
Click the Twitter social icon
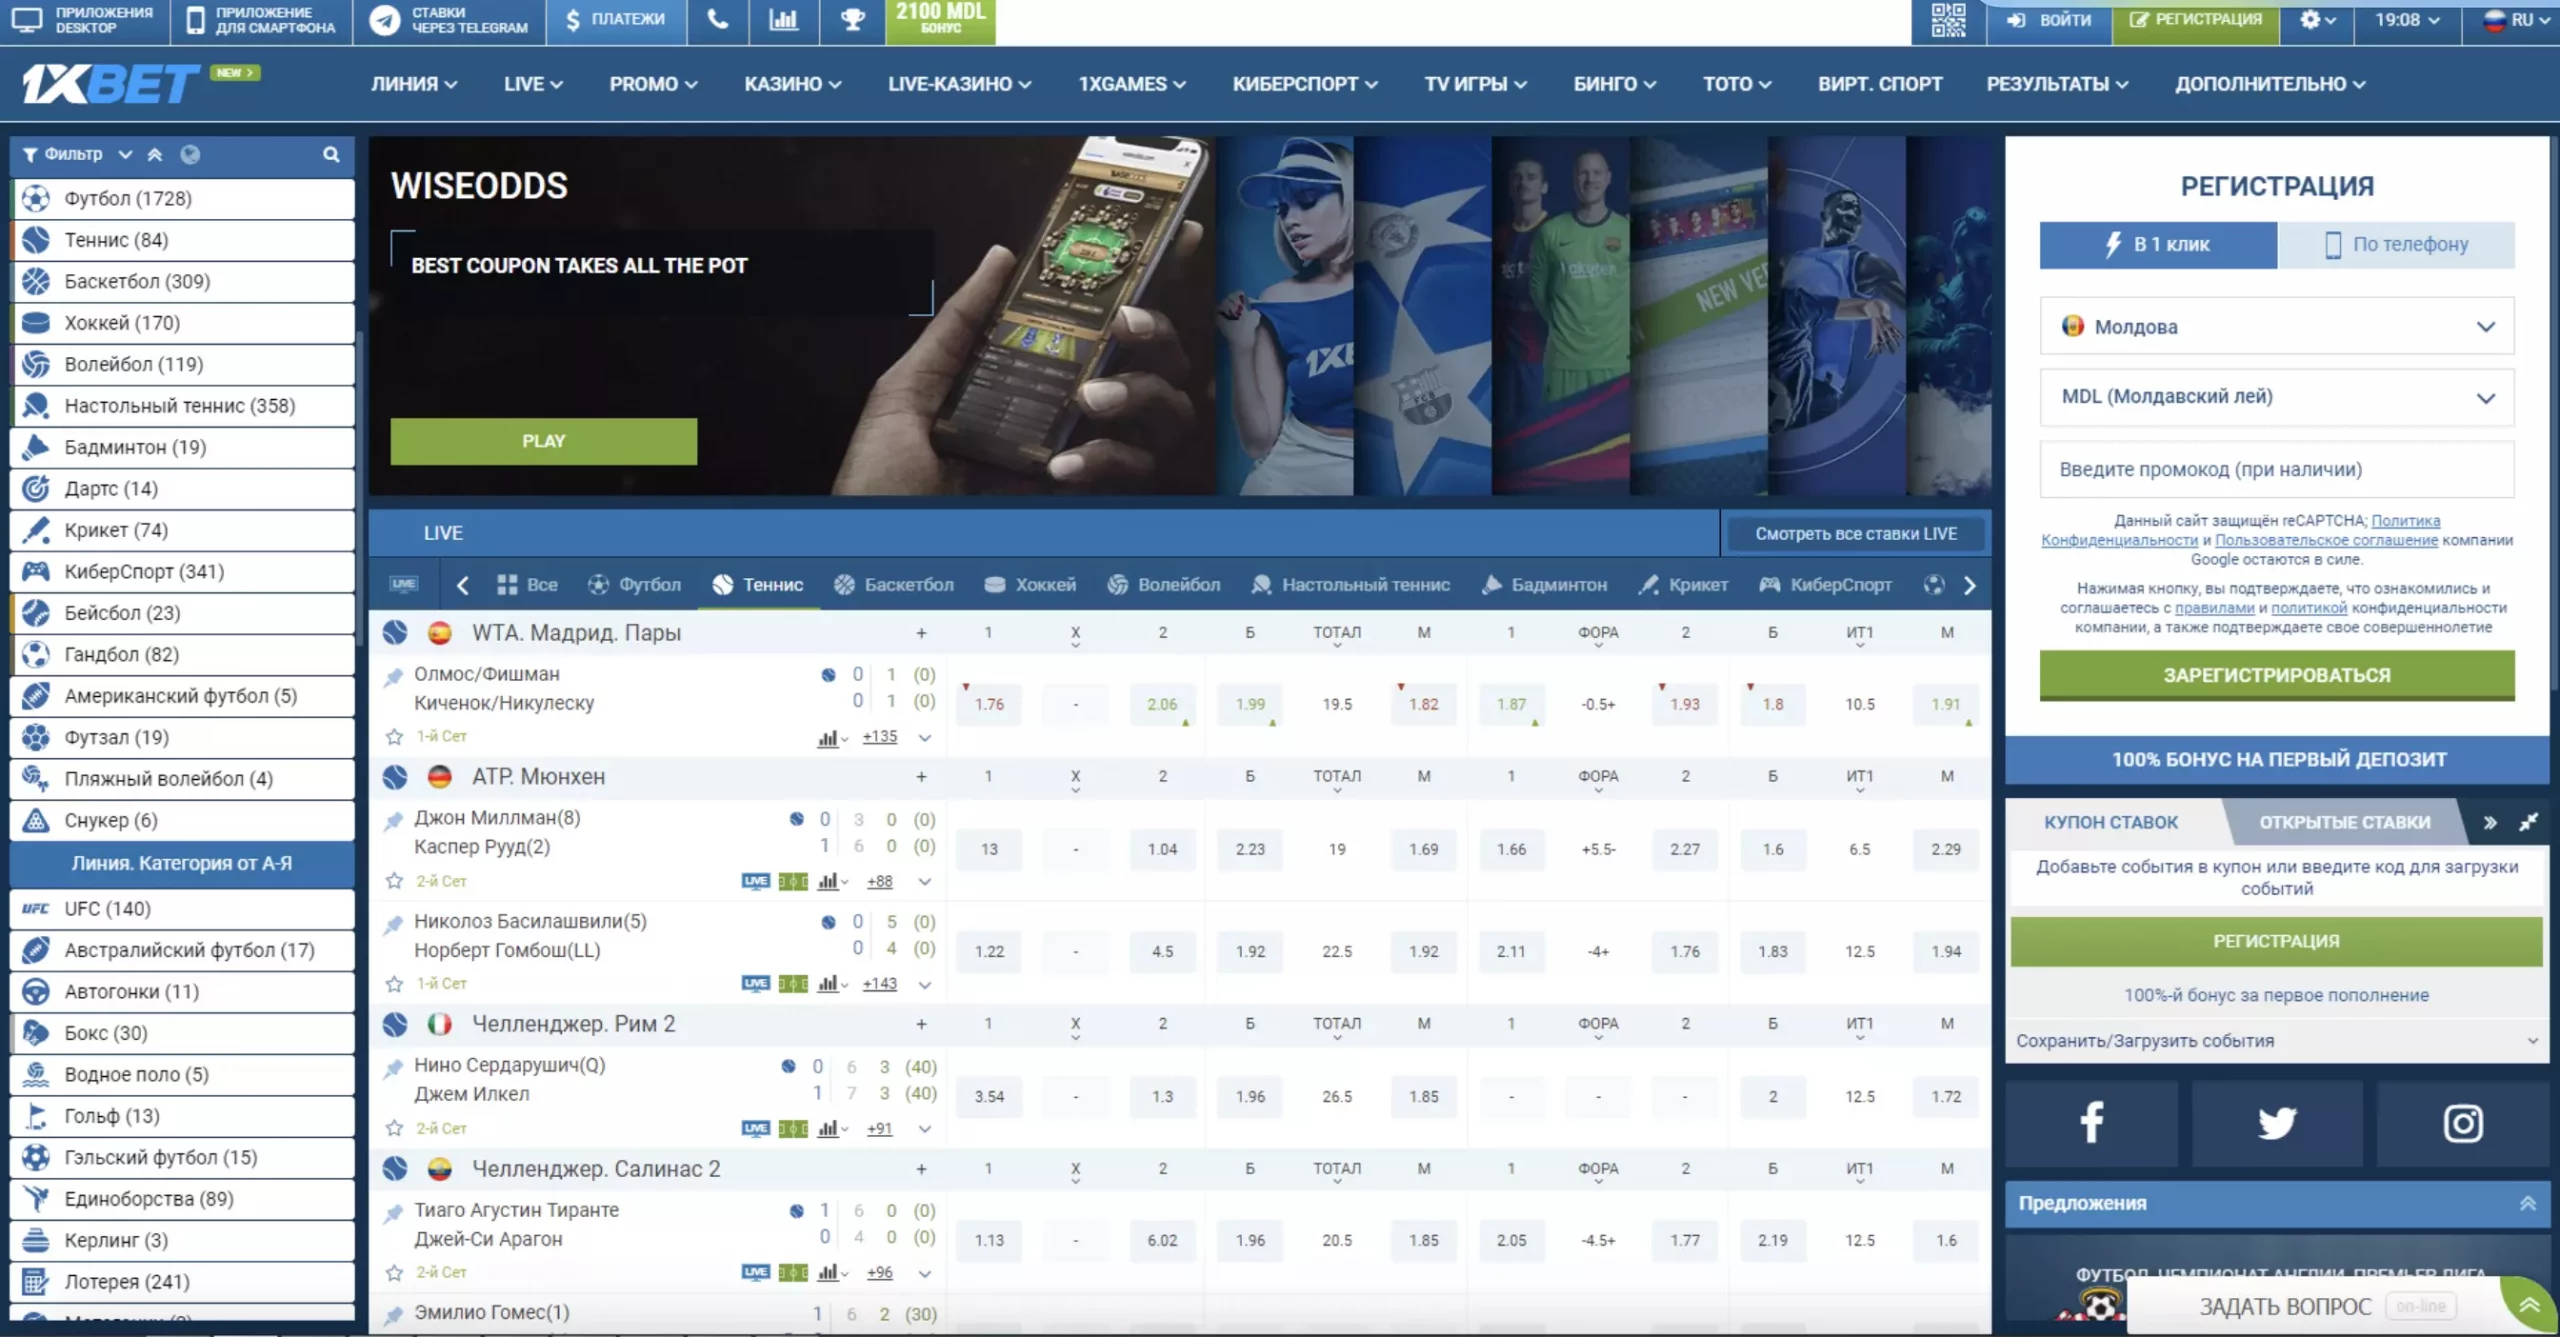pyautogui.click(x=2277, y=1123)
